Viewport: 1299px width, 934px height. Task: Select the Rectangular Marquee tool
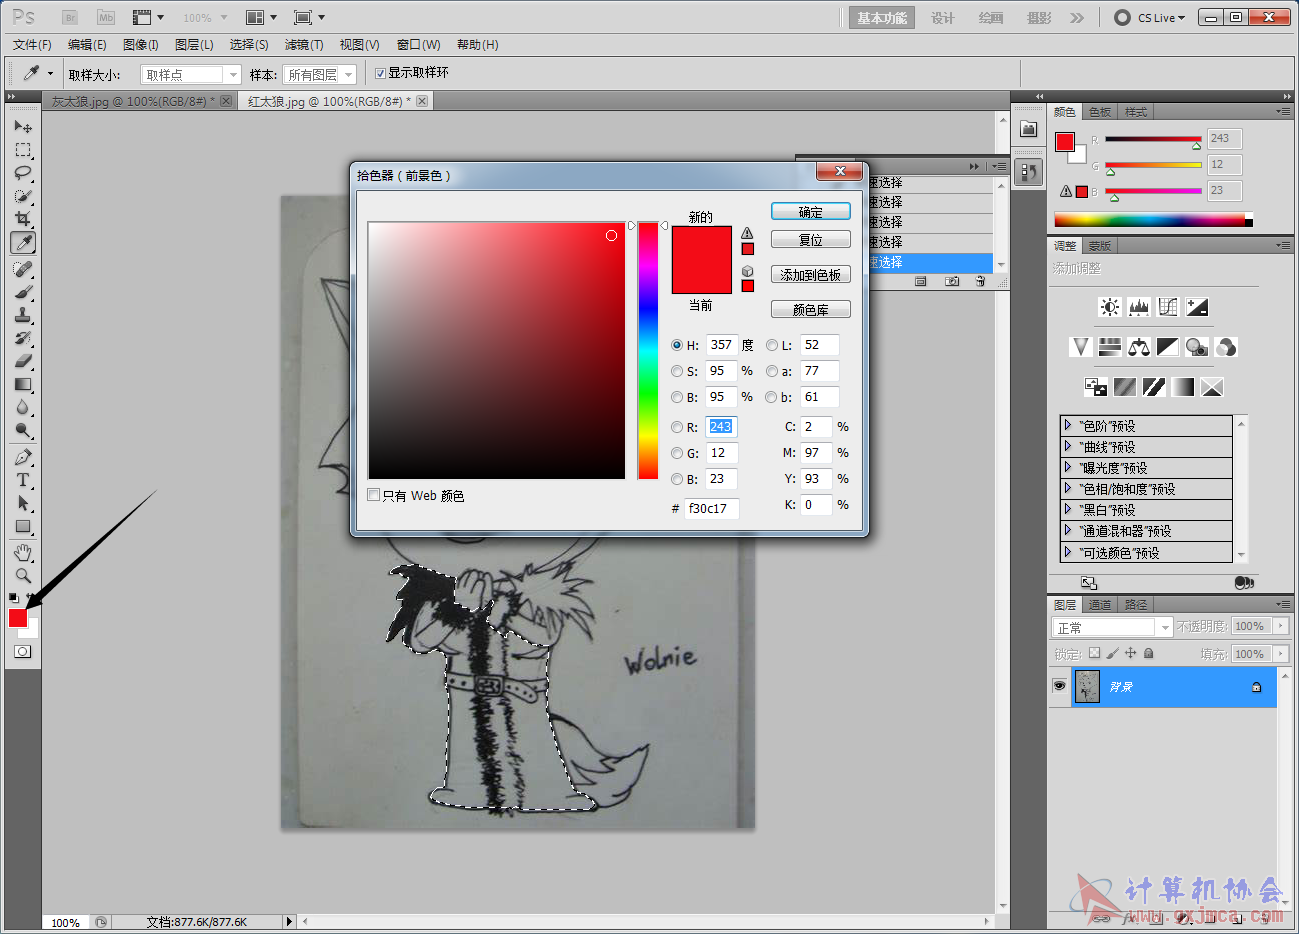(x=23, y=150)
